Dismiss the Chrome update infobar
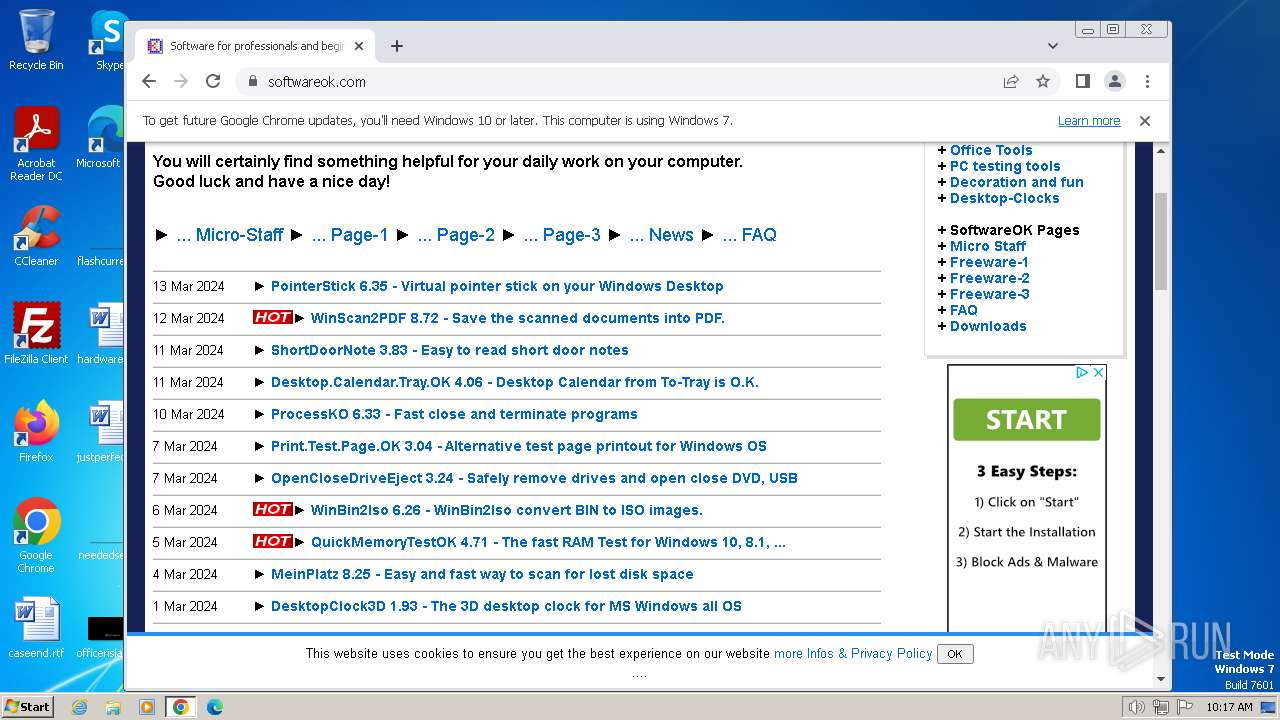 pos(1145,120)
